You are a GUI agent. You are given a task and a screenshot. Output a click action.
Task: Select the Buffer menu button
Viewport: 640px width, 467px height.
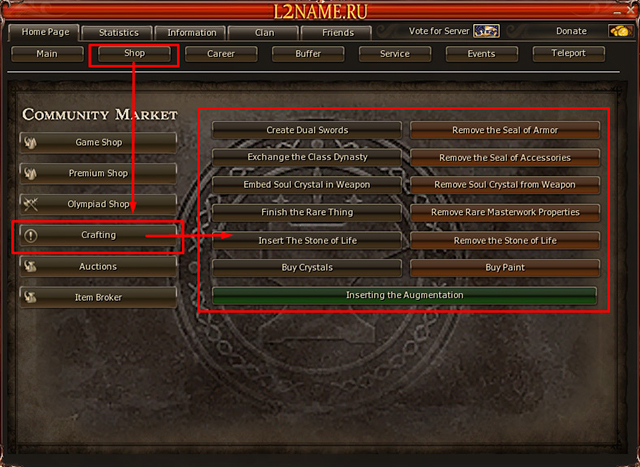pos(308,54)
